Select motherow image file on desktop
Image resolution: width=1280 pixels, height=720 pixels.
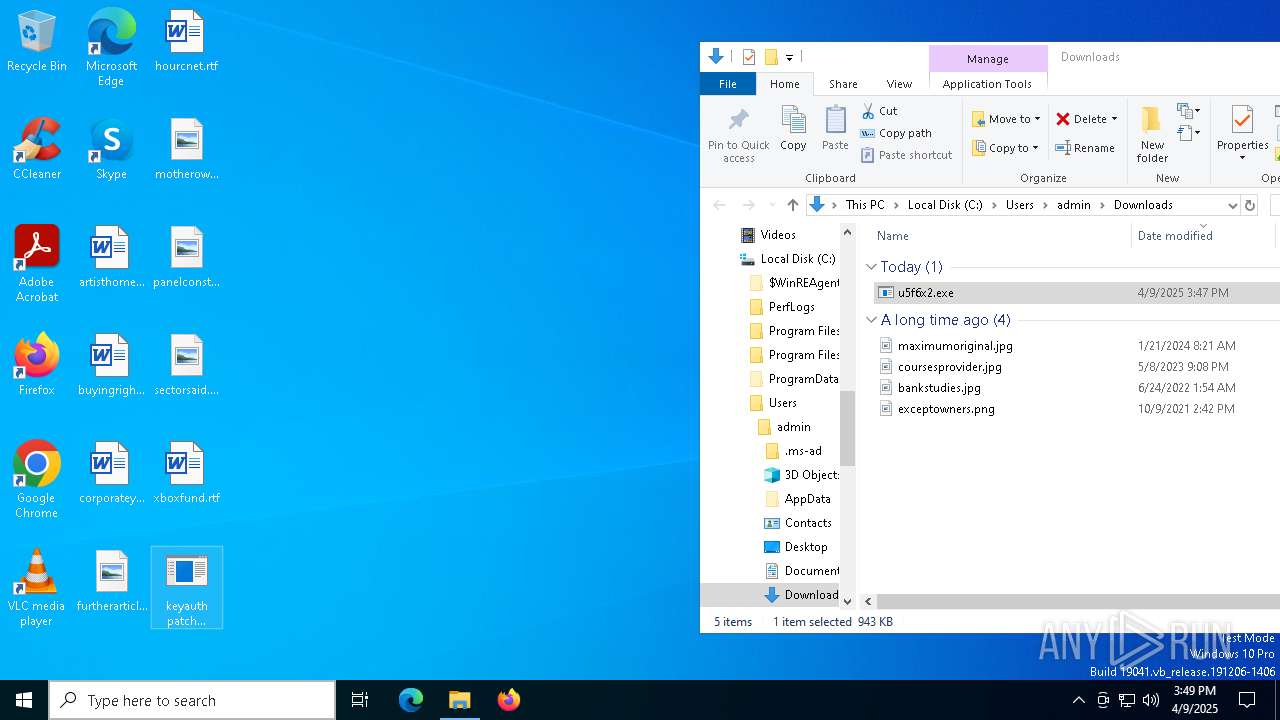(186, 150)
